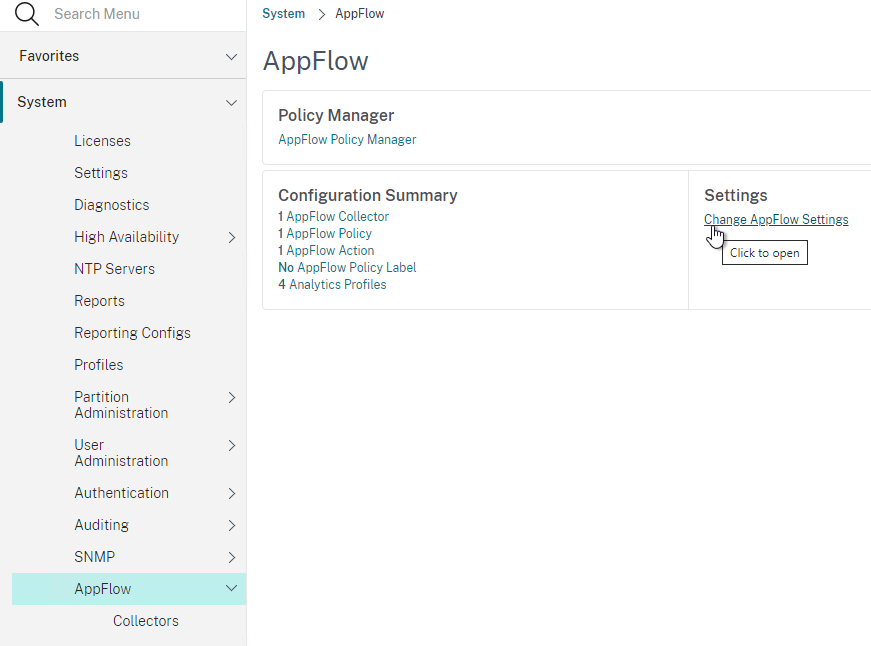Click into the Search Menu field

(144, 14)
